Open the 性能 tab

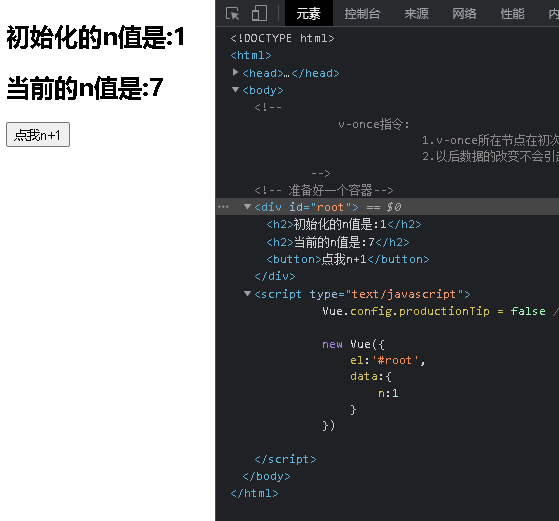pyautogui.click(x=512, y=14)
